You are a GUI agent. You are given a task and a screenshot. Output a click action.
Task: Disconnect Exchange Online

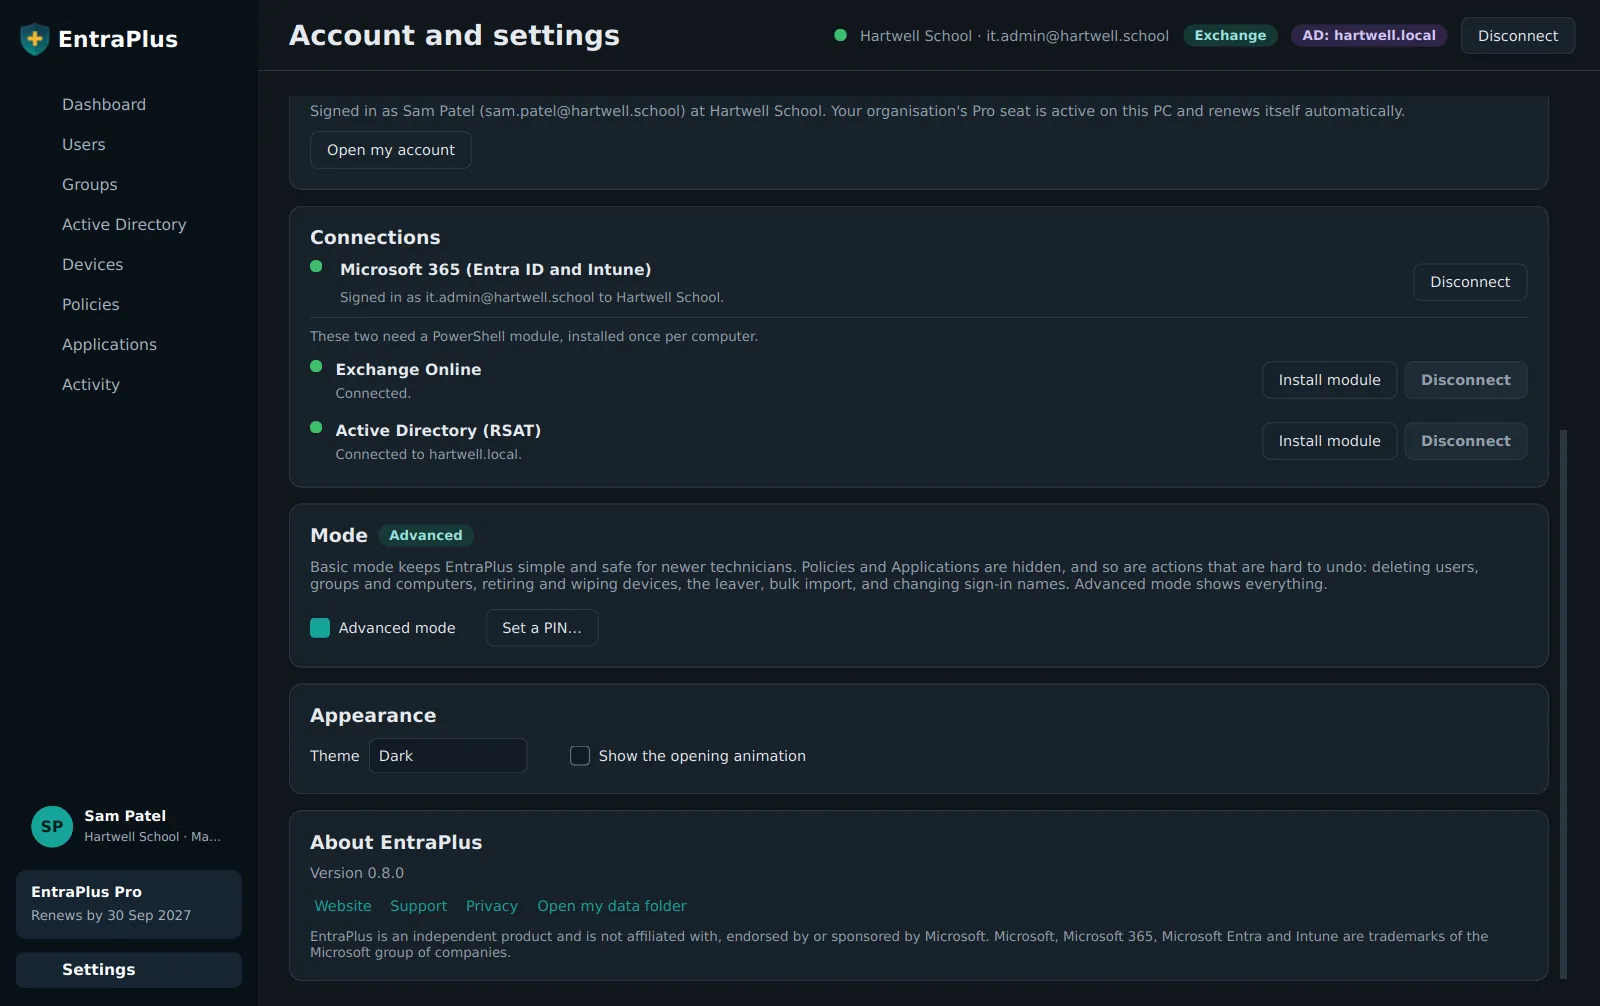(x=1466, y=380)
